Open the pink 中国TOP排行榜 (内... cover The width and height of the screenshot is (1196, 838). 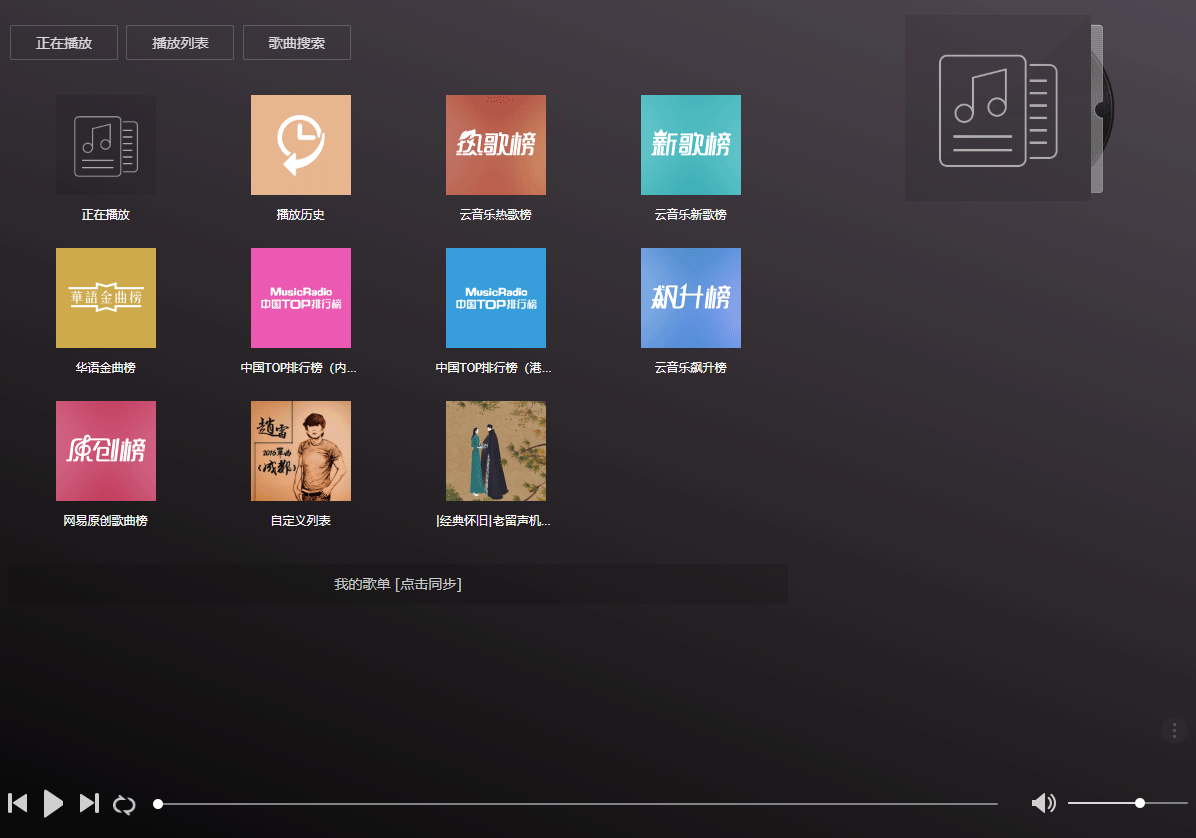pos(301,298)
